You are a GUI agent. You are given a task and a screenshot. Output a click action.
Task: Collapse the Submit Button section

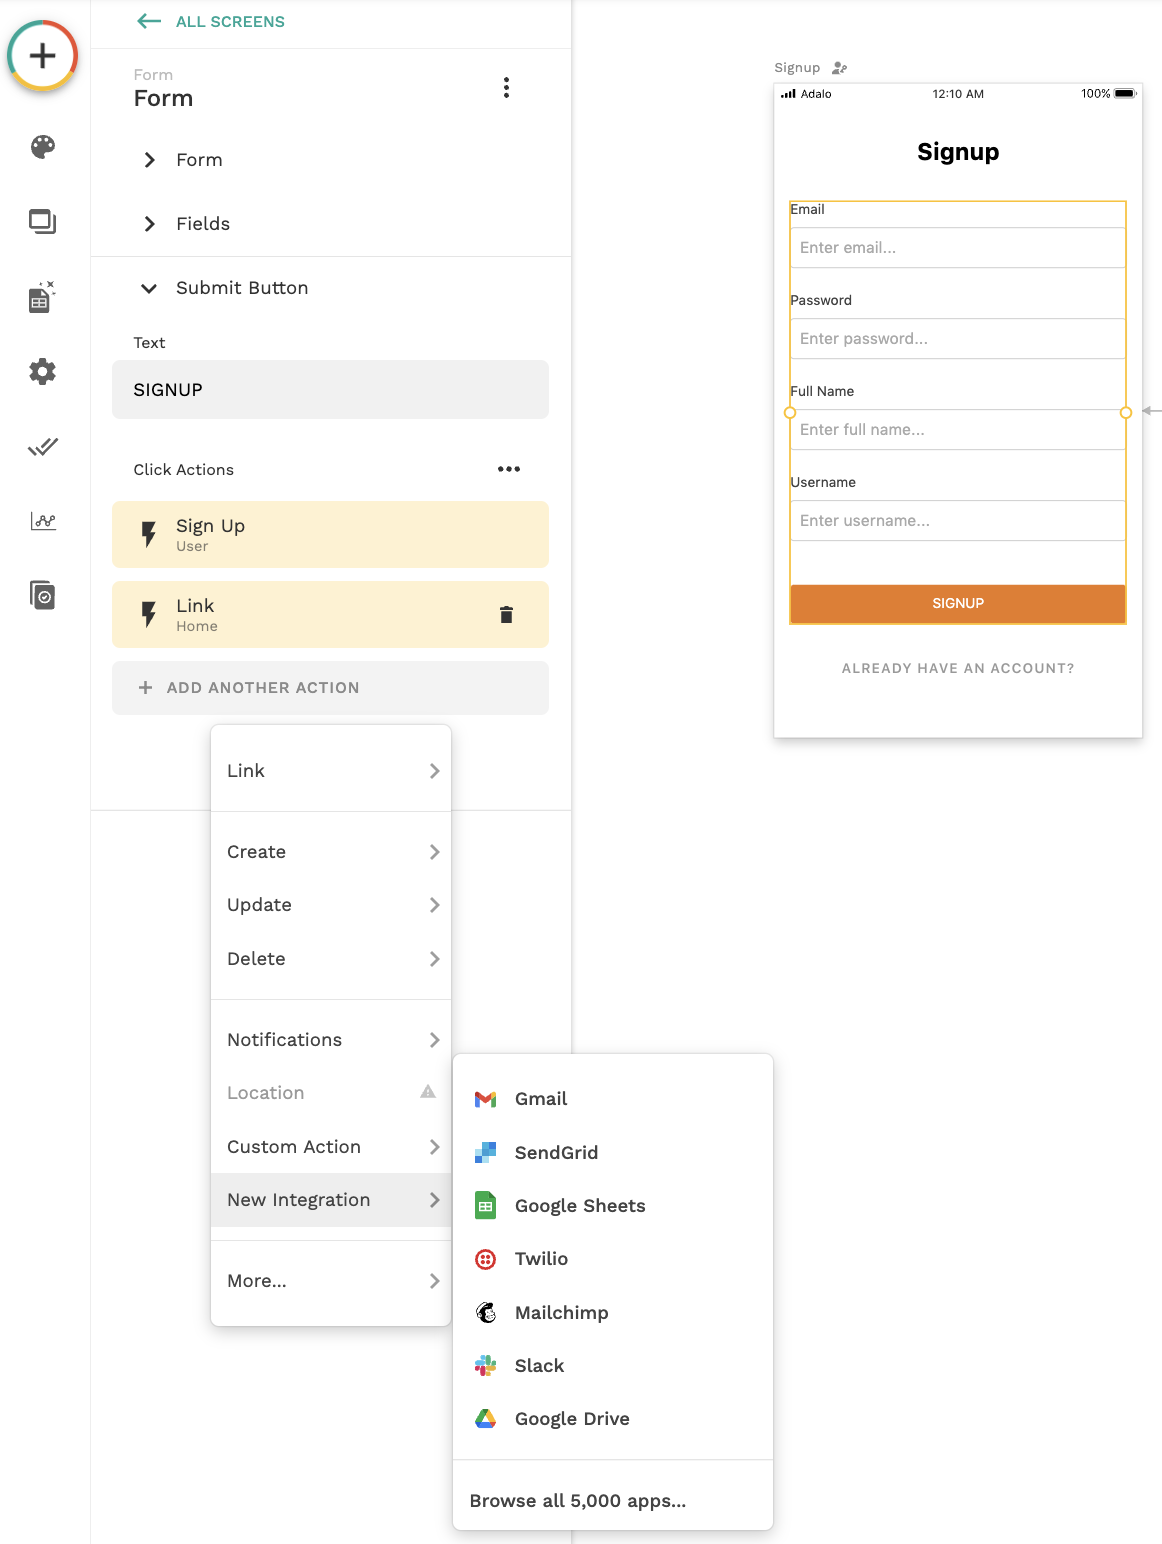150,288
